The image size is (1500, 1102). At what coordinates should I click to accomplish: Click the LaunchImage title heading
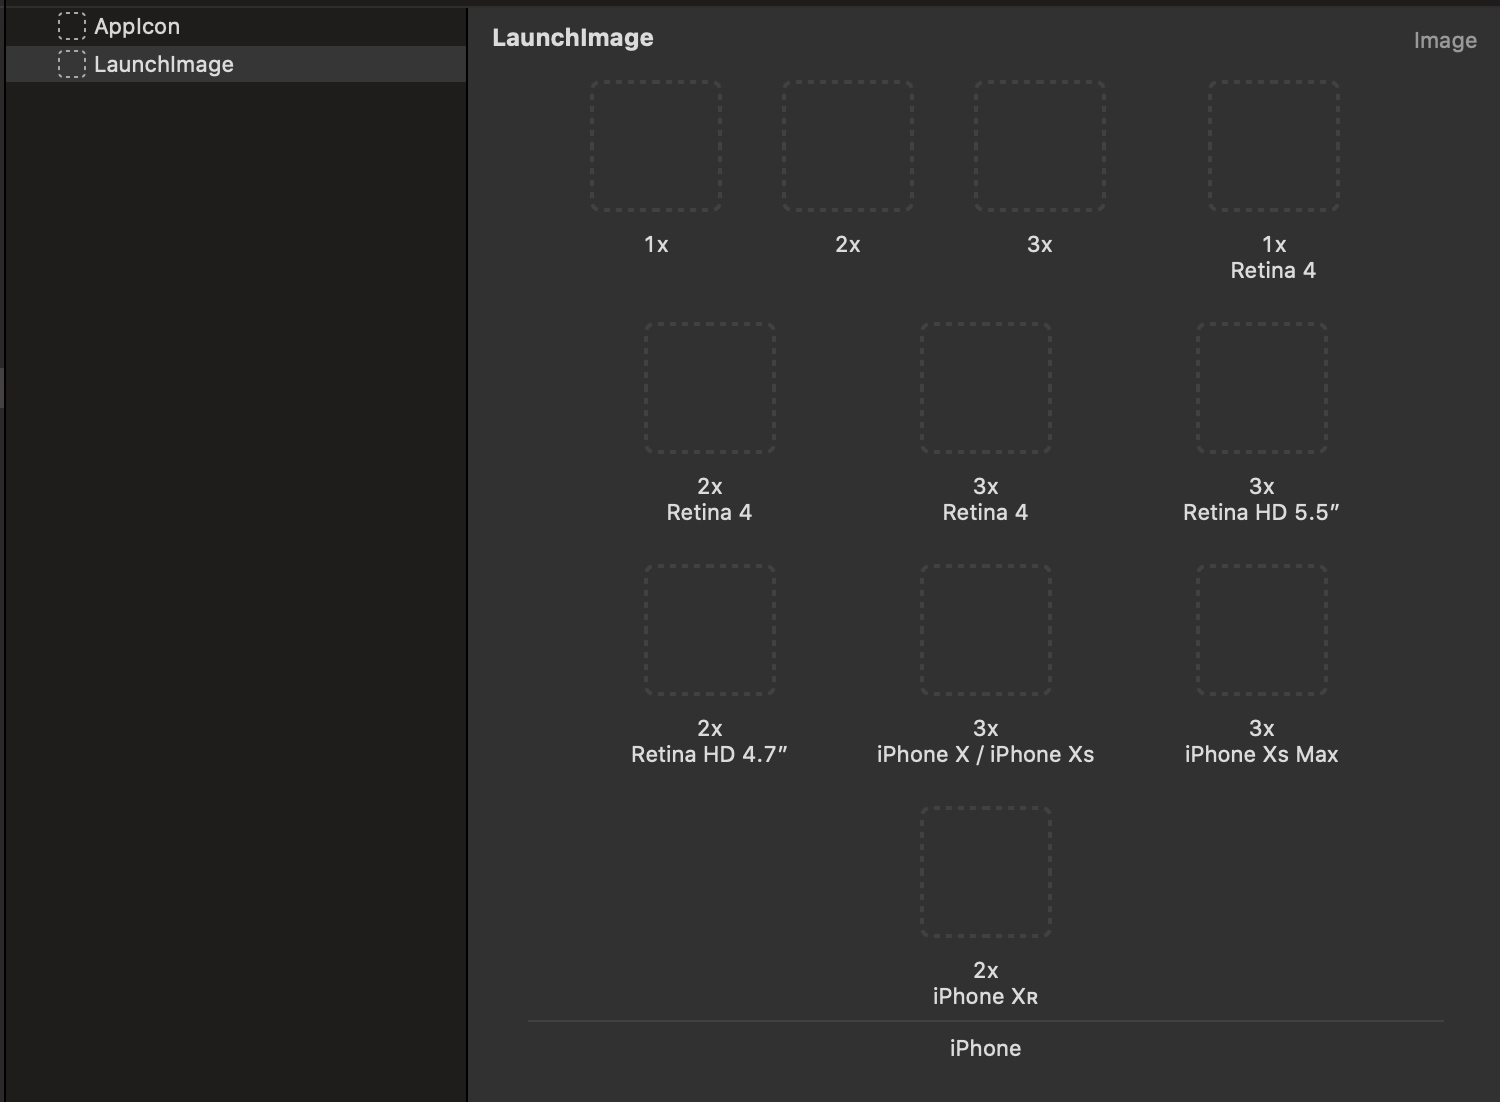[573, 38]
